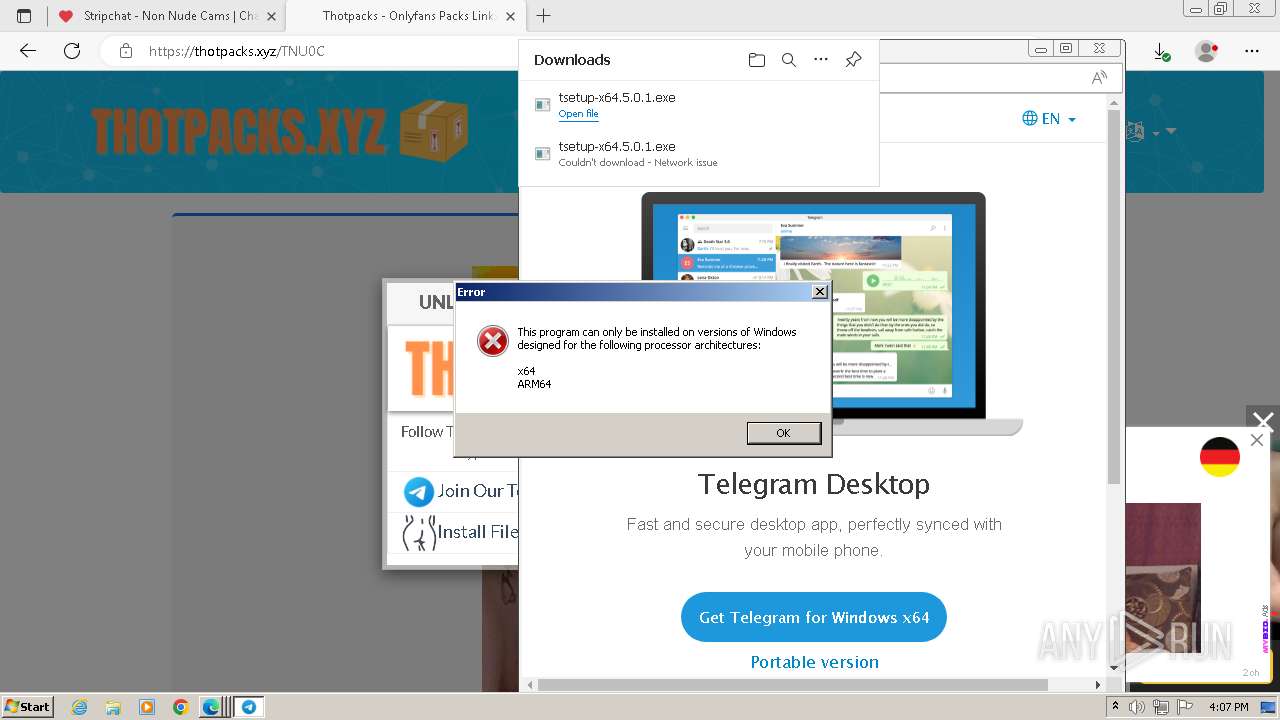The width and height of the screenshot is (1280, 720).
Task: Select the Telegram setup taskbar item
Action: (x=249, y=707)
